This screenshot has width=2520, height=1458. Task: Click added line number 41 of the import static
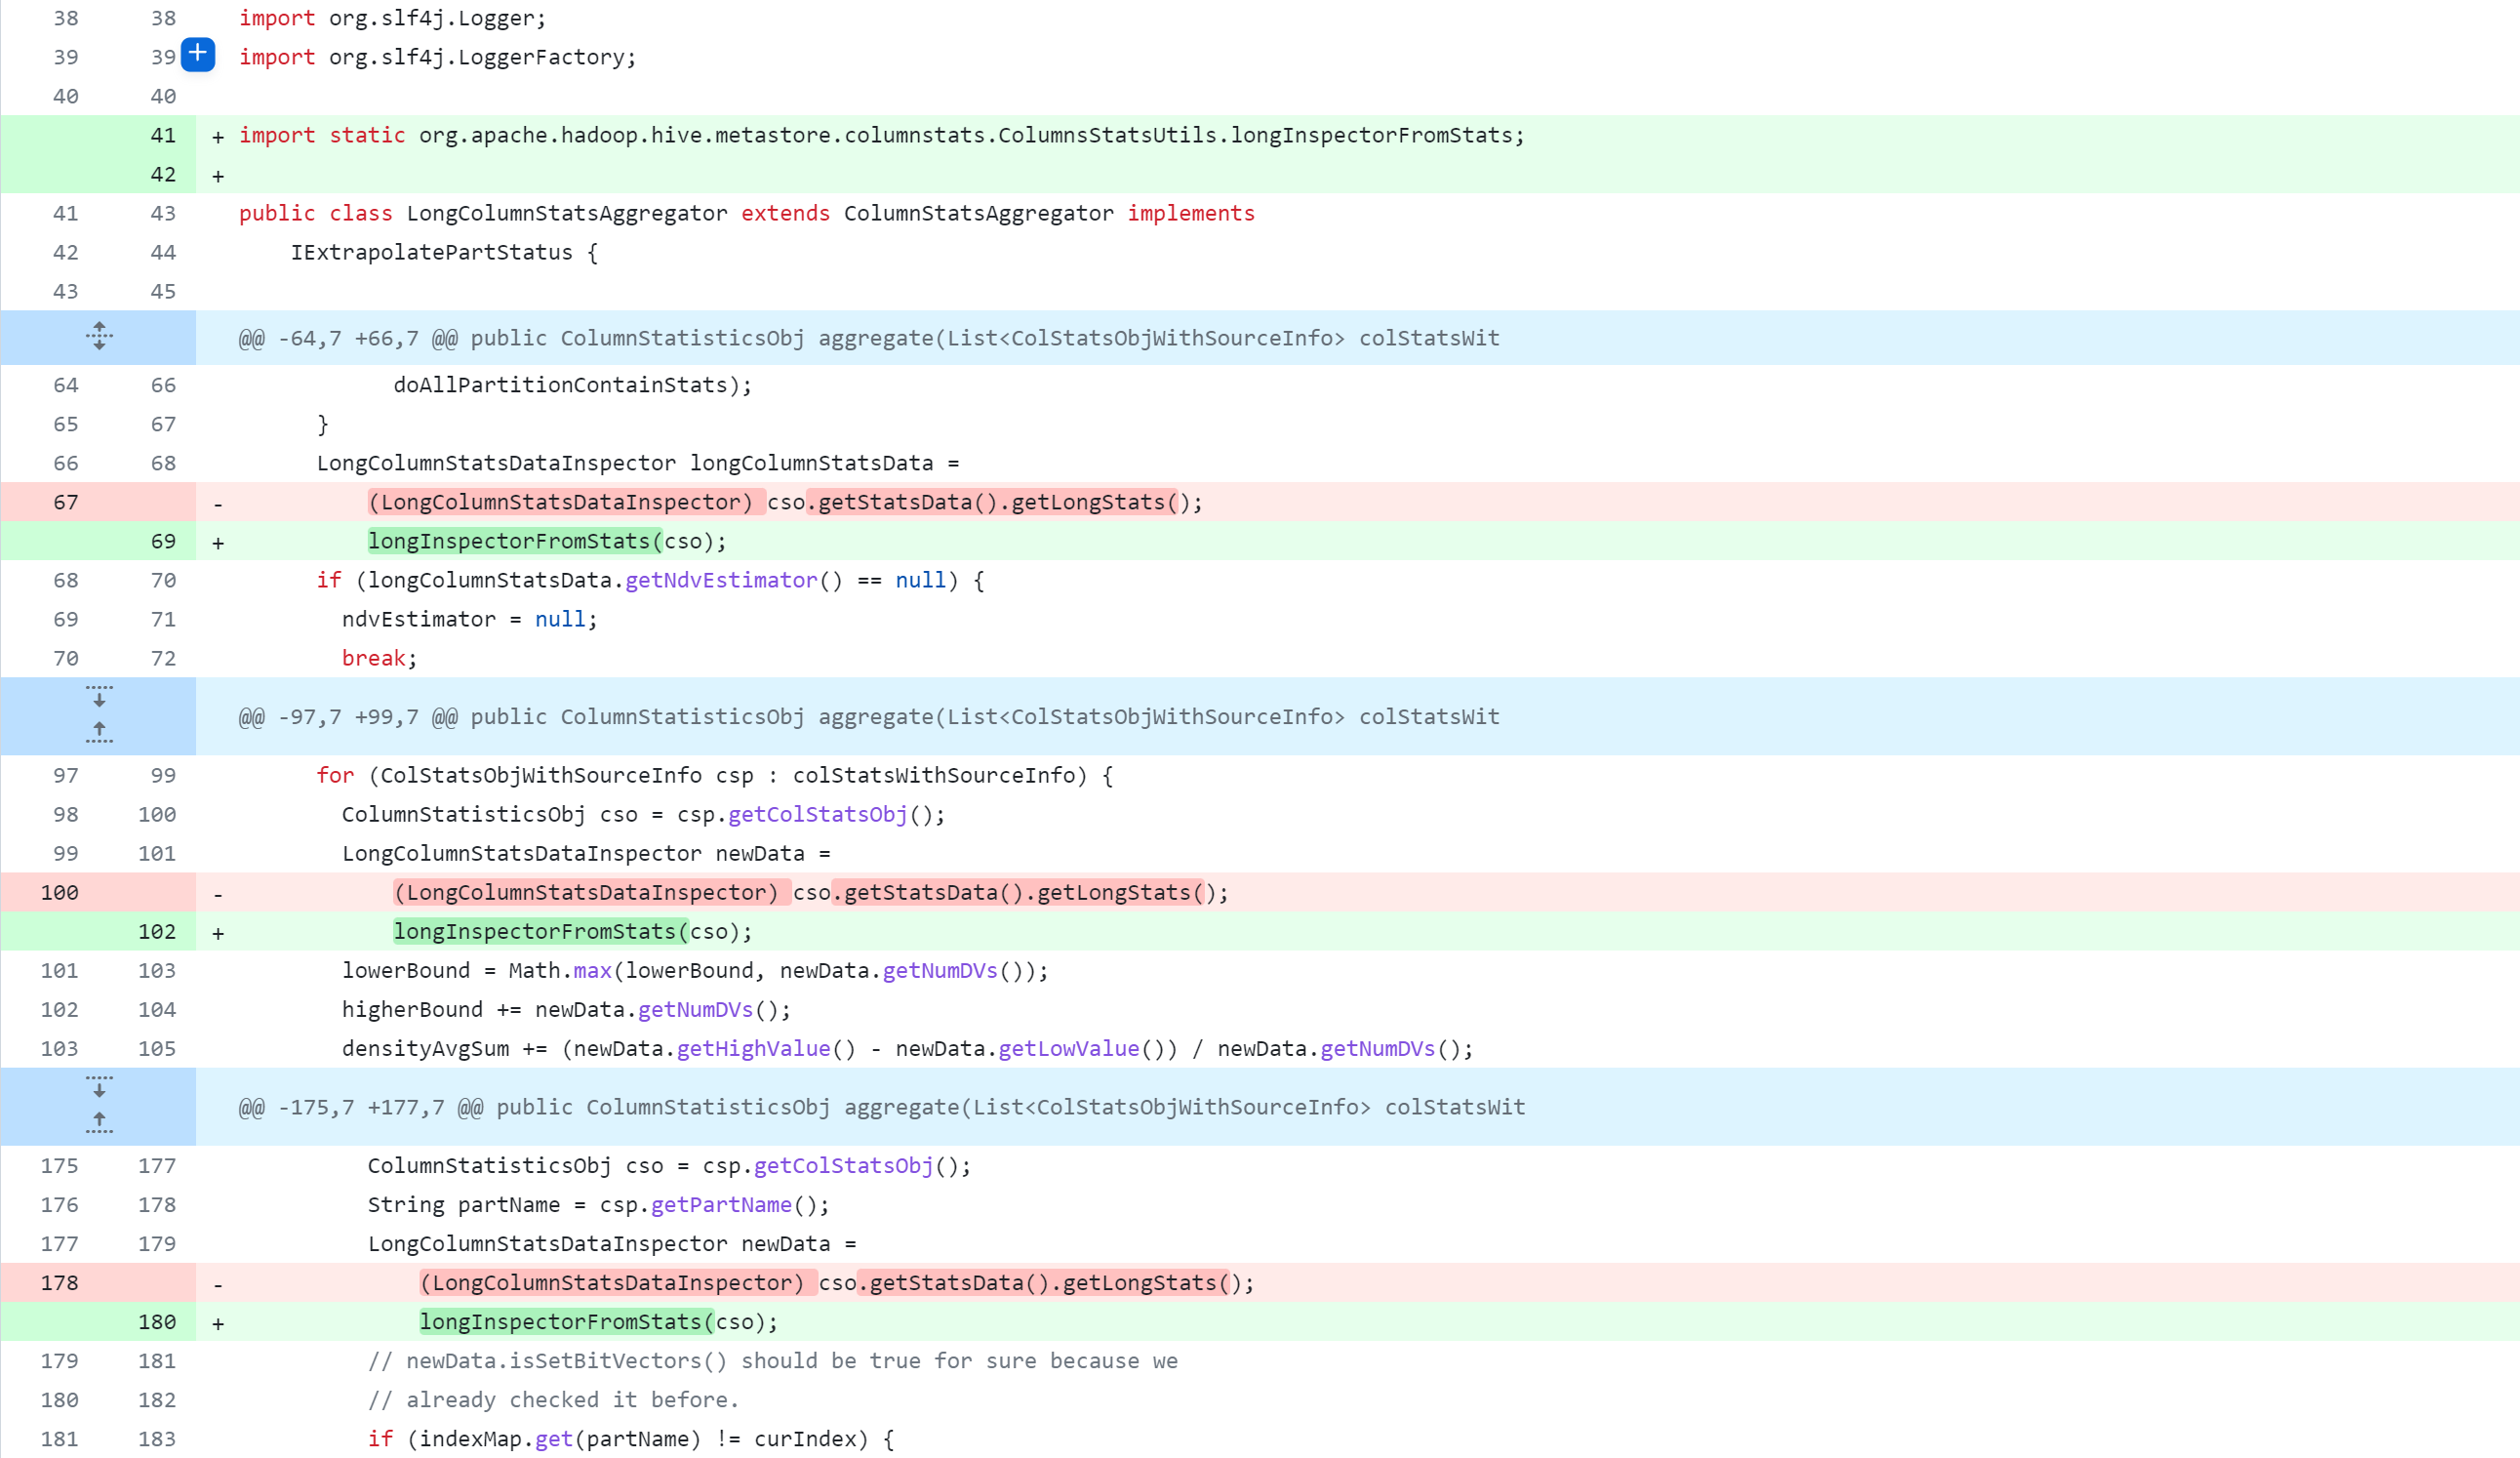(x=163, y=135)
